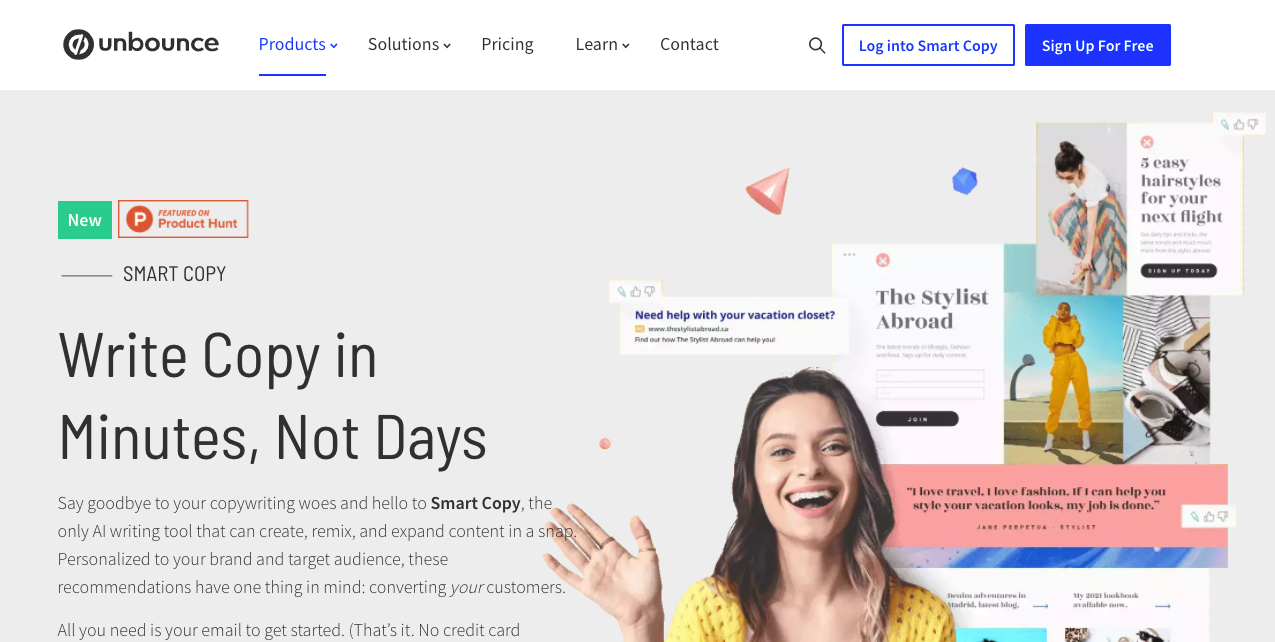Click the yellow outfit photo thumbnail
This screenshot has height=642, width=1275.
point(1063,378)
